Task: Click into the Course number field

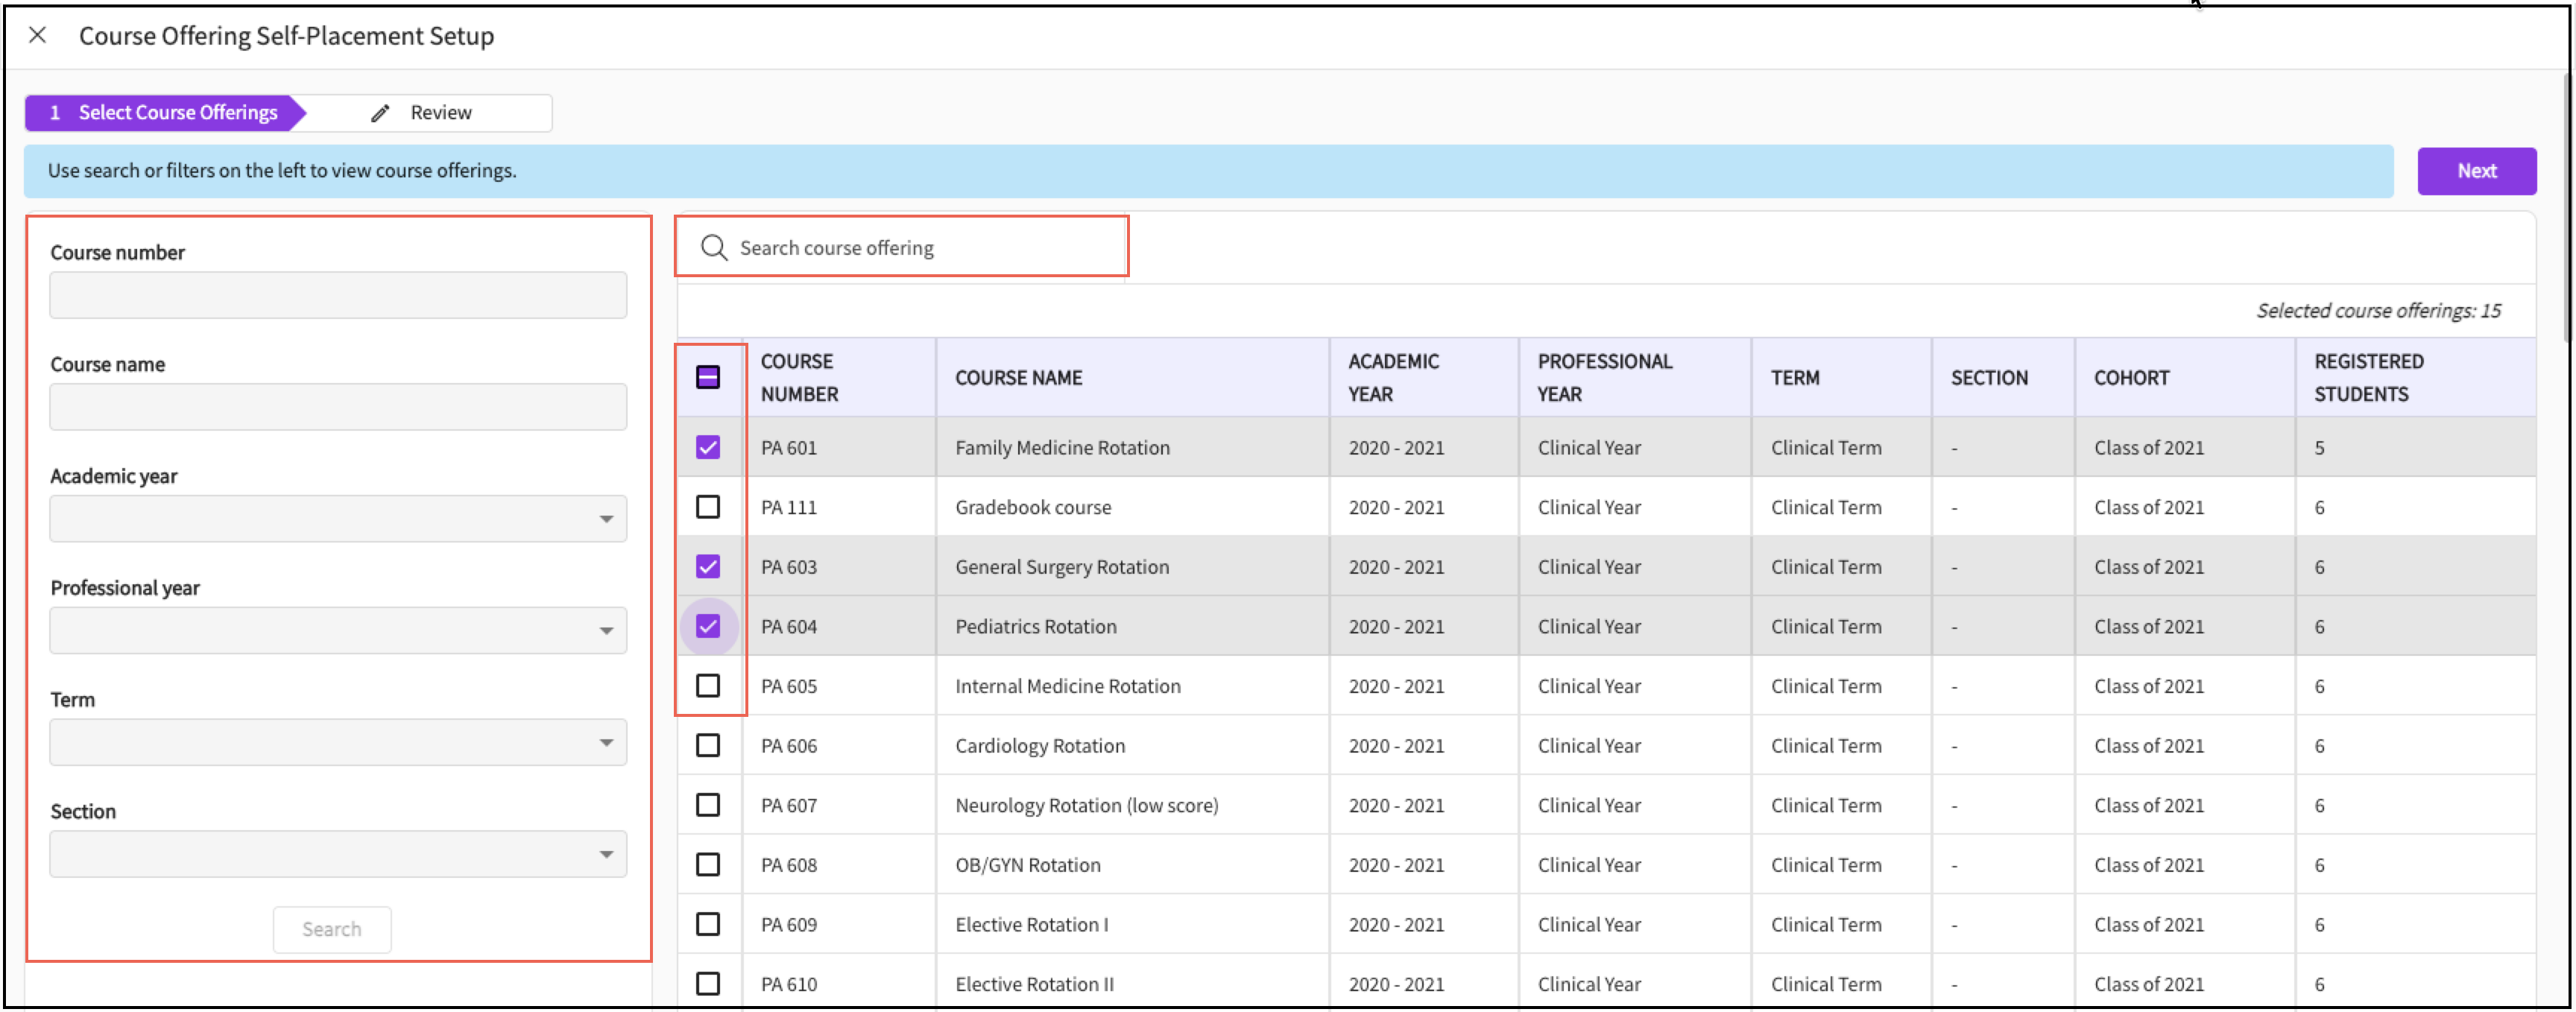Action: 338,295
